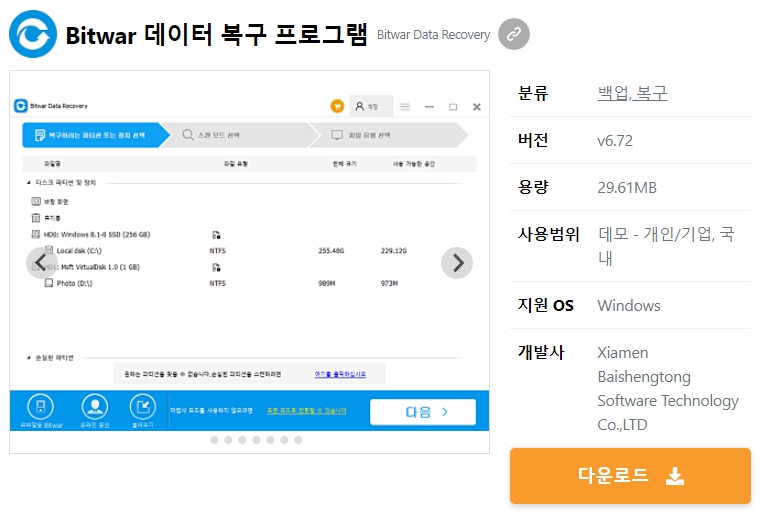Click the 229.12G free space cell

click(x=394, y=251)
